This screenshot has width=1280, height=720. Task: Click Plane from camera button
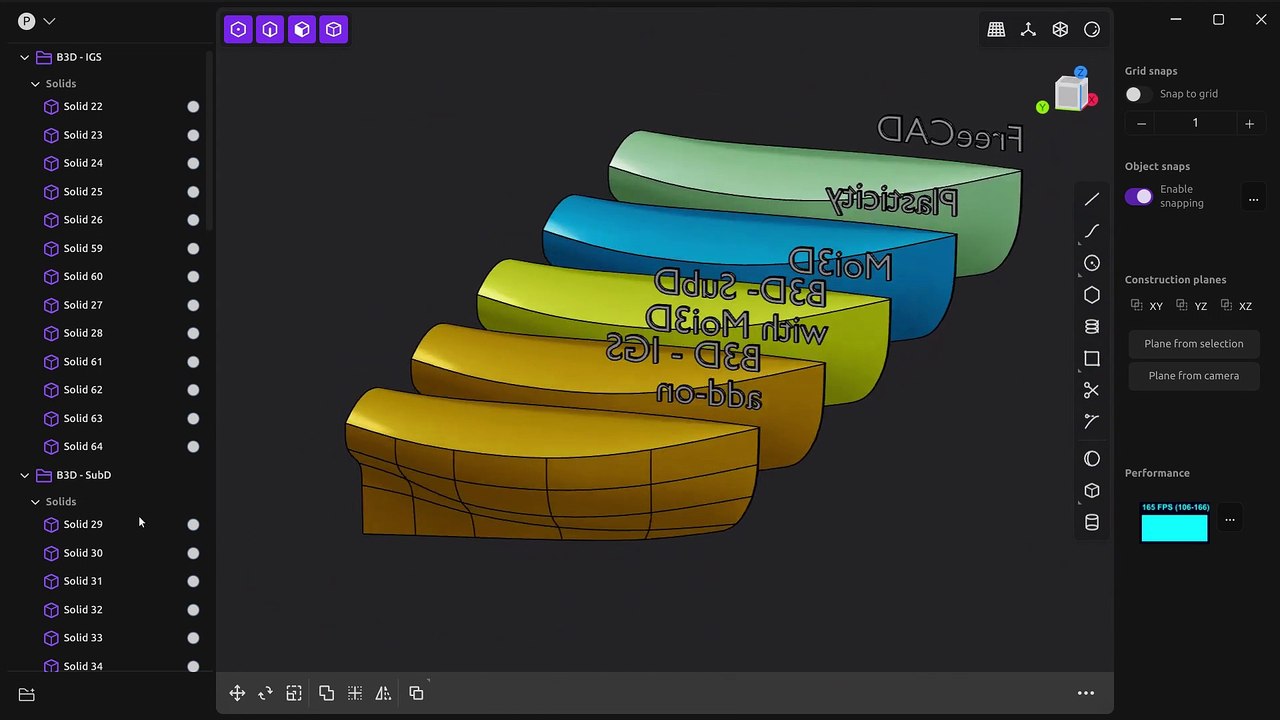[1194, 376]
